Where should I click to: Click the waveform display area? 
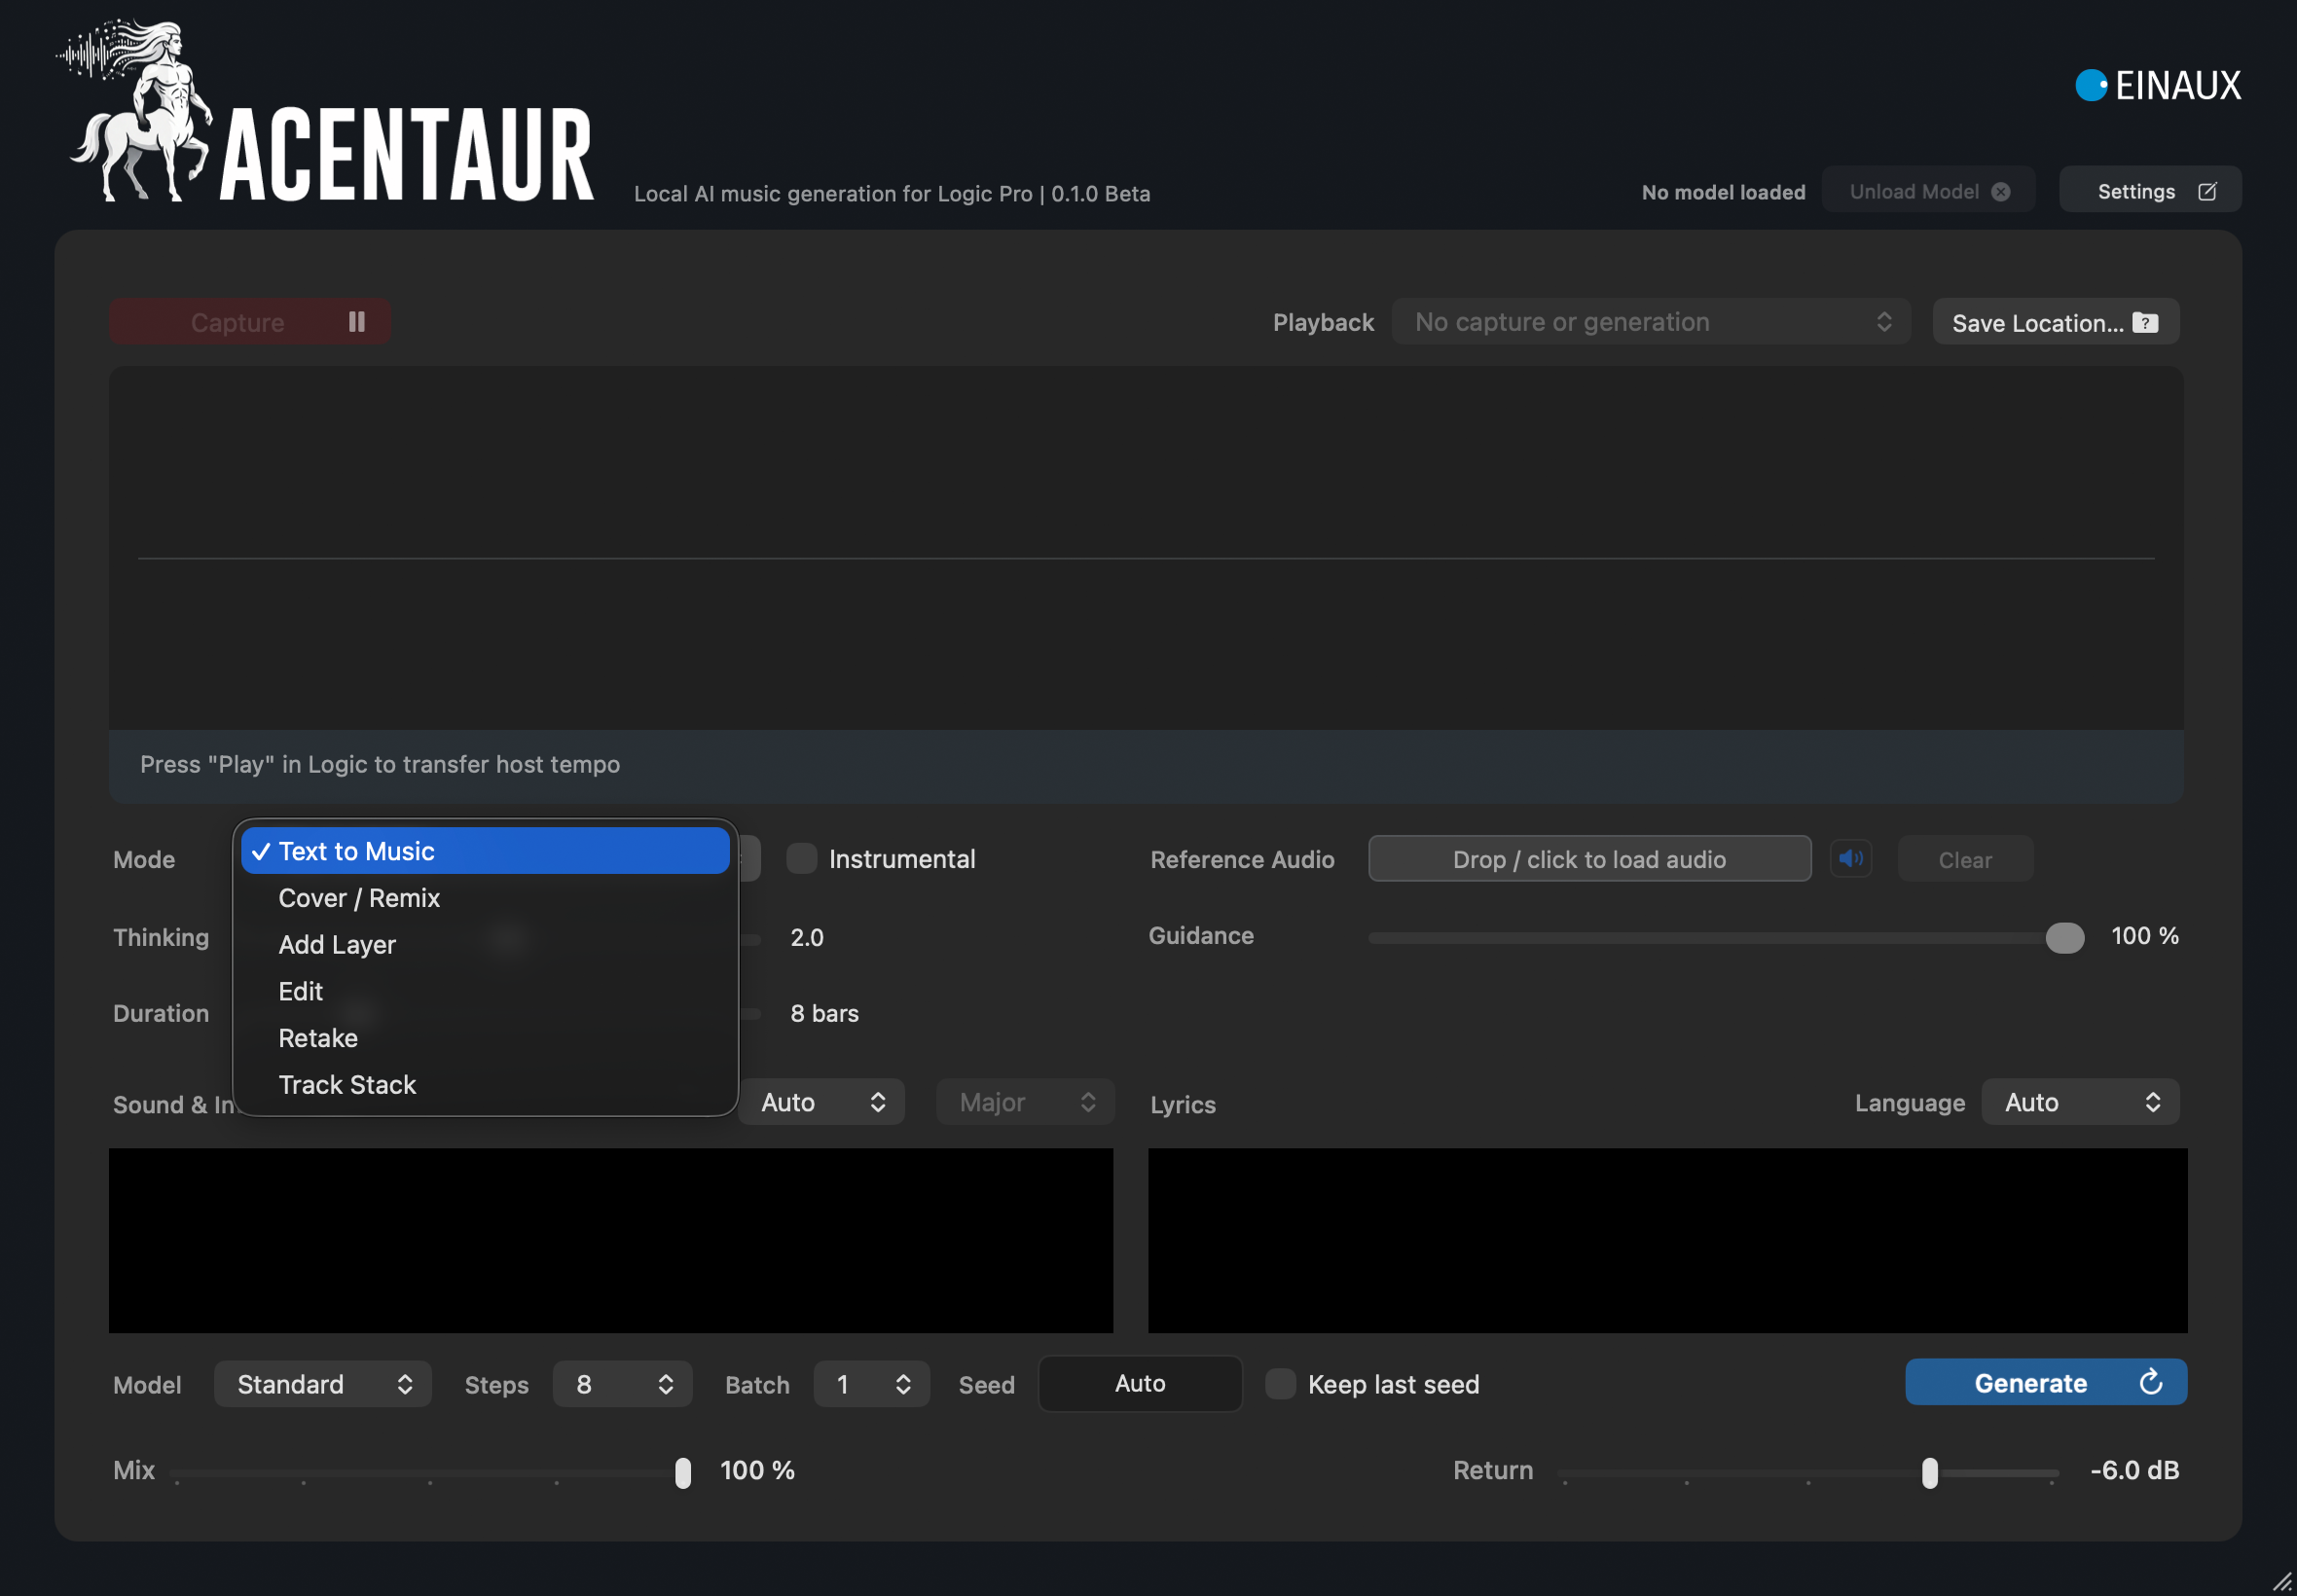(1146, 548)
